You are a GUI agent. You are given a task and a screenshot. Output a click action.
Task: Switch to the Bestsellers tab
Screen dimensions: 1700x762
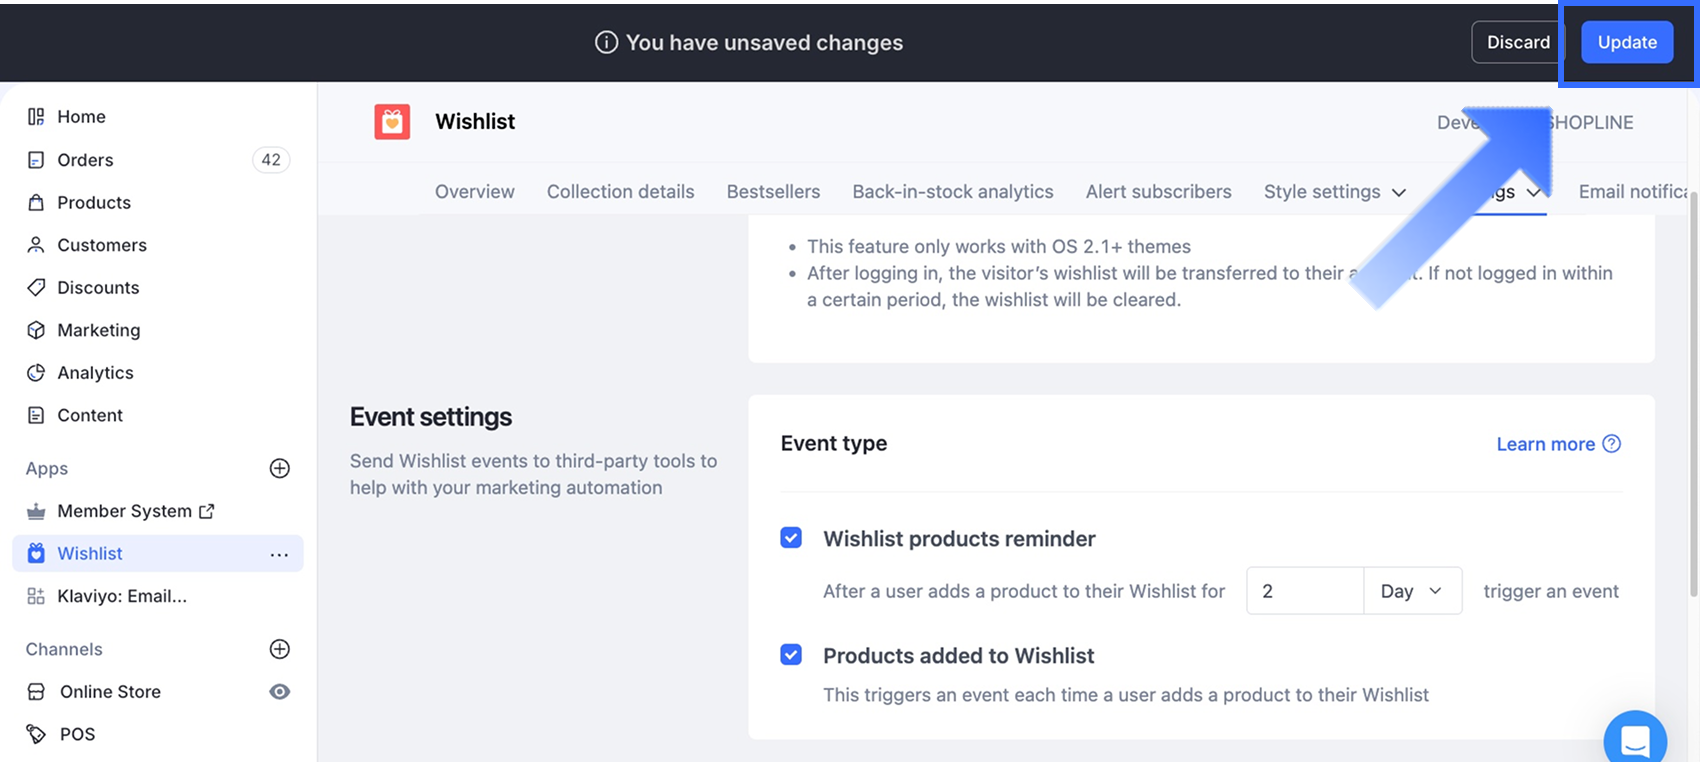click(773, 192)
